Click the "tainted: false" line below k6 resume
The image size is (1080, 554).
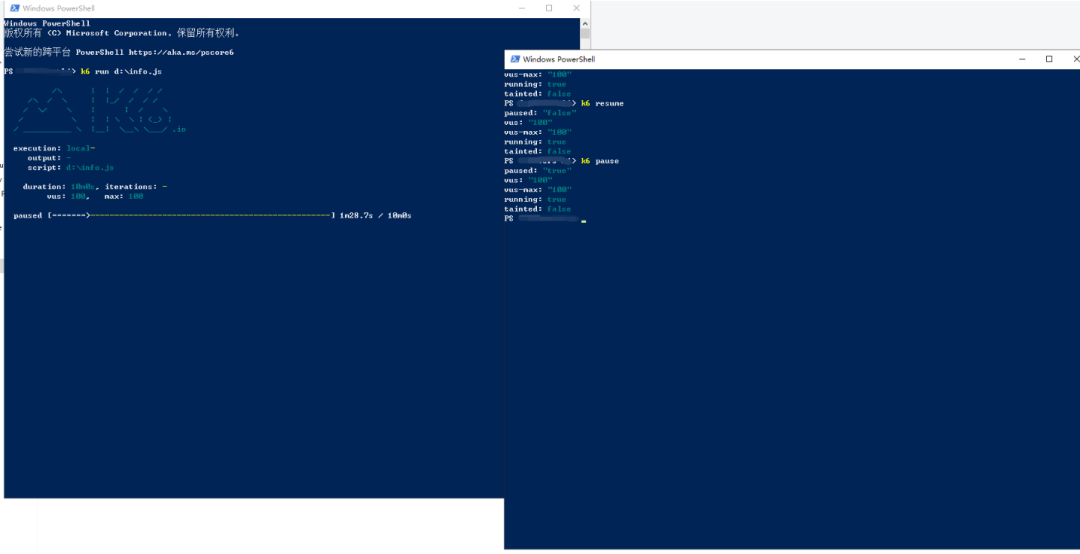(x=538, y=151)
